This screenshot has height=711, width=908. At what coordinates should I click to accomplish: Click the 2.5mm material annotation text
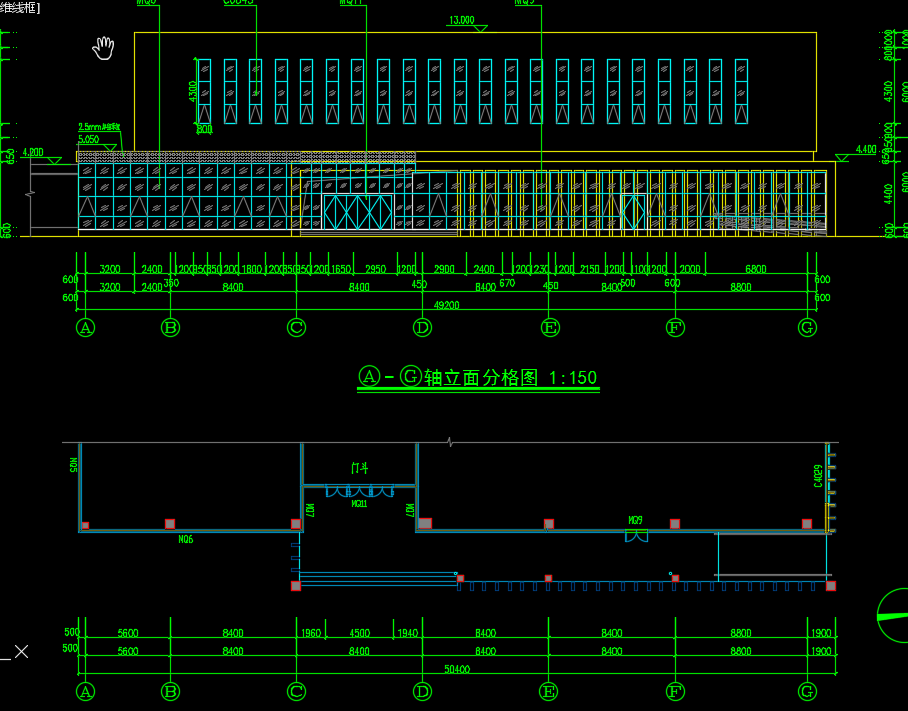point(100,127)
